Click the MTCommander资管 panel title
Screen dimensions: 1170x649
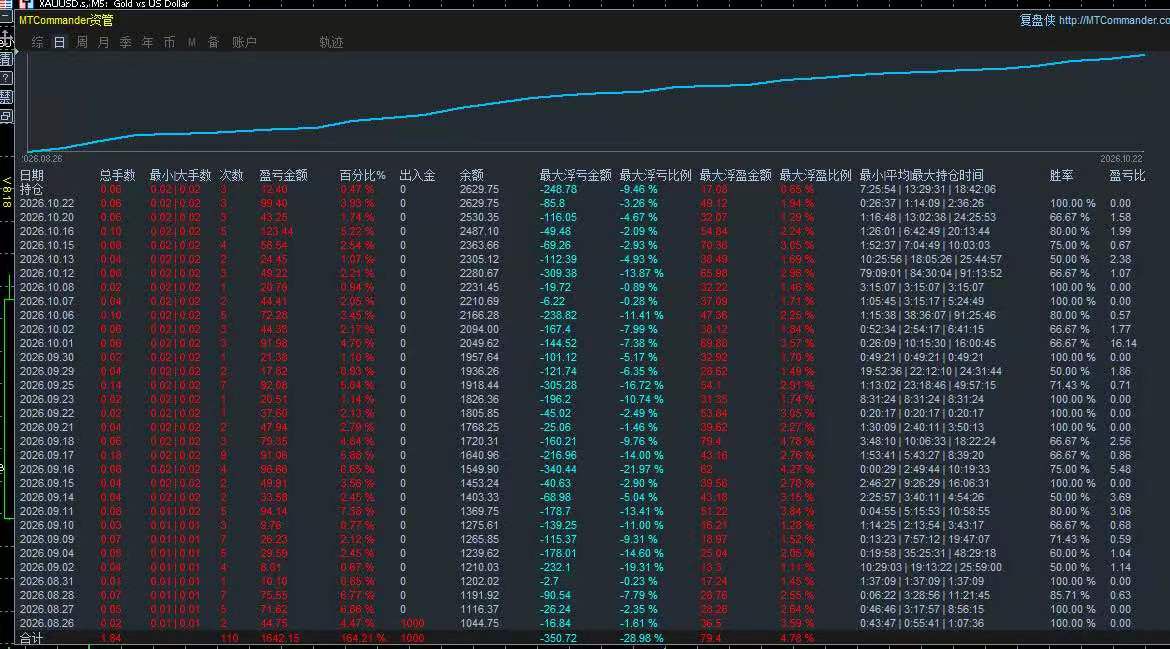point(66,20)
